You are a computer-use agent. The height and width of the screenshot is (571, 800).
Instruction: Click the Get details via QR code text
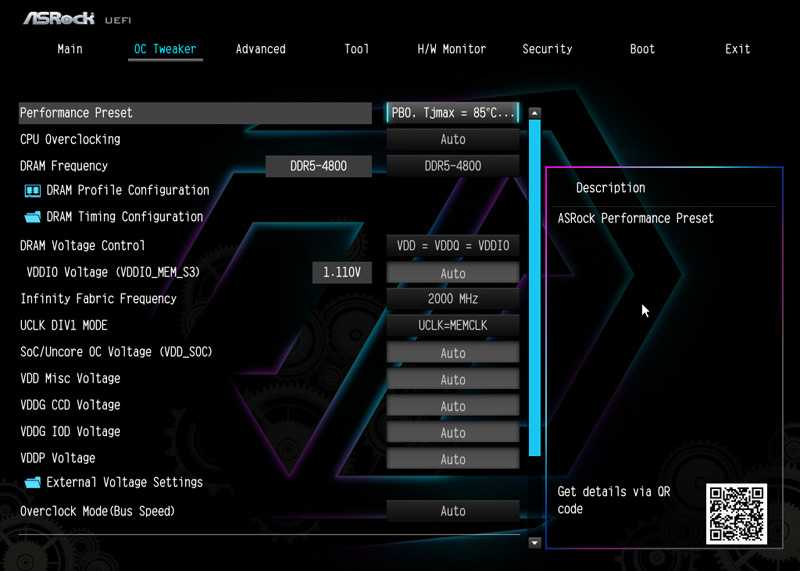click(614, 500)
